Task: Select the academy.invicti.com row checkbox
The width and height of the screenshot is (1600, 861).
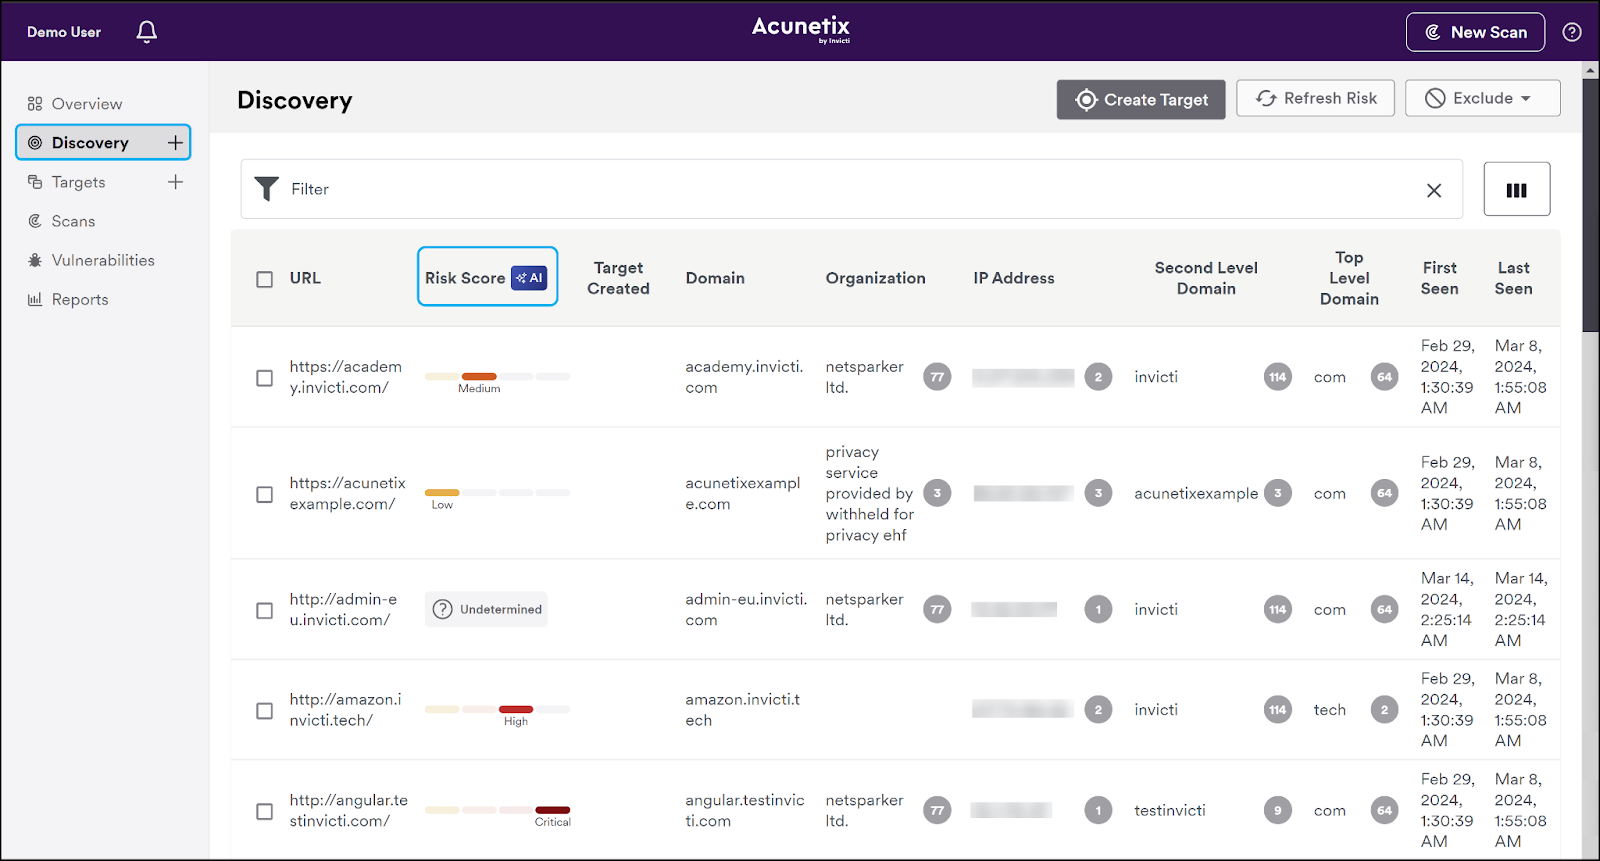Action: (x=264, y=378)
